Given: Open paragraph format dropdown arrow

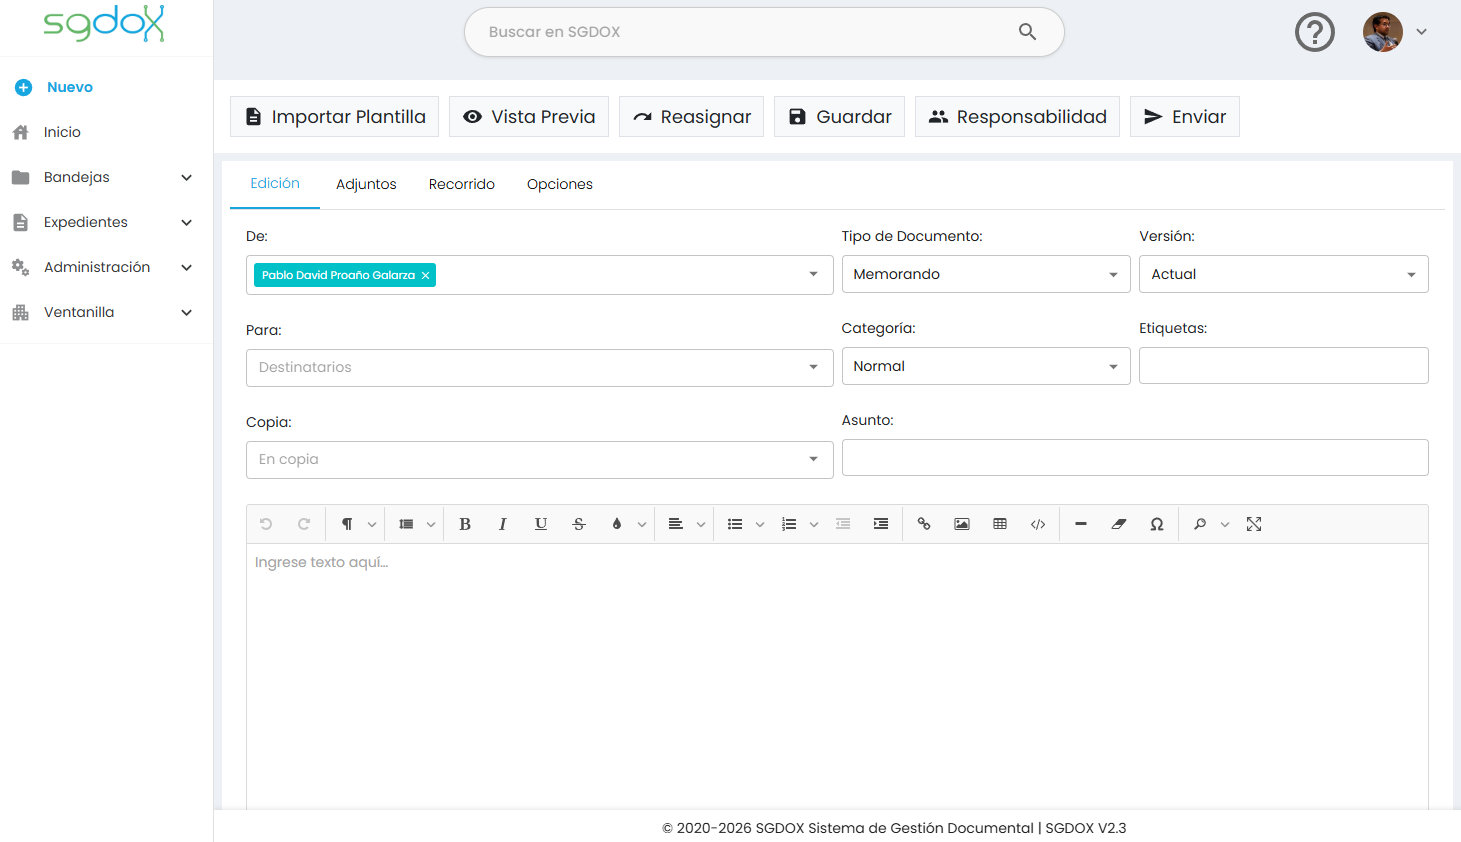Looking at the screenshot, I should pyautogui.click(x=372, y=524).
